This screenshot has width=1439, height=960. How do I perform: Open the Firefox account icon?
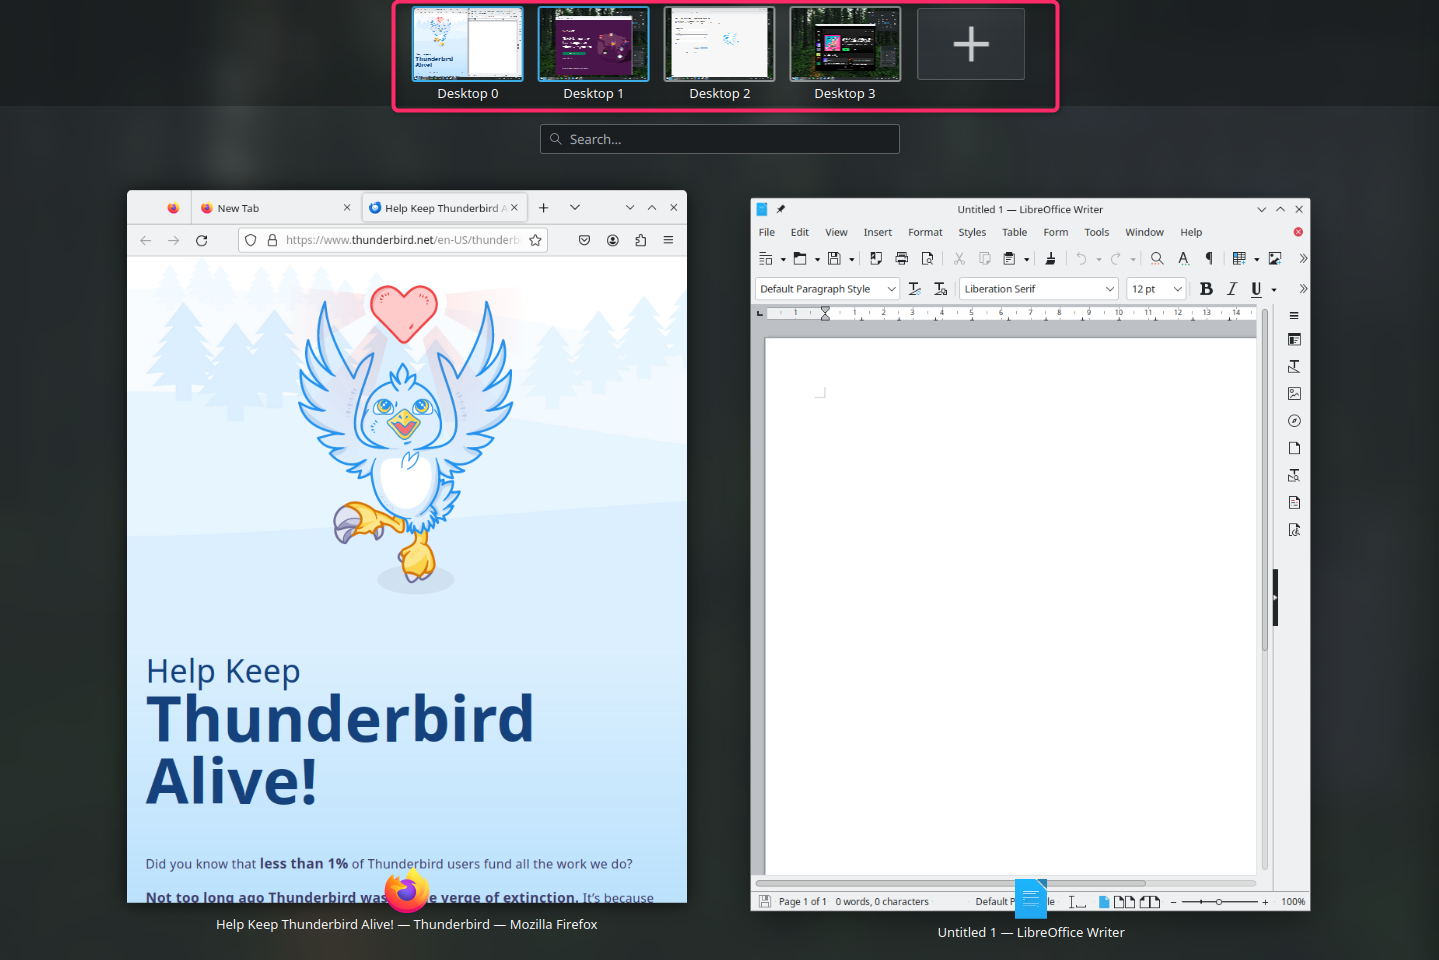pyautogui.click(x=613, y=240)
